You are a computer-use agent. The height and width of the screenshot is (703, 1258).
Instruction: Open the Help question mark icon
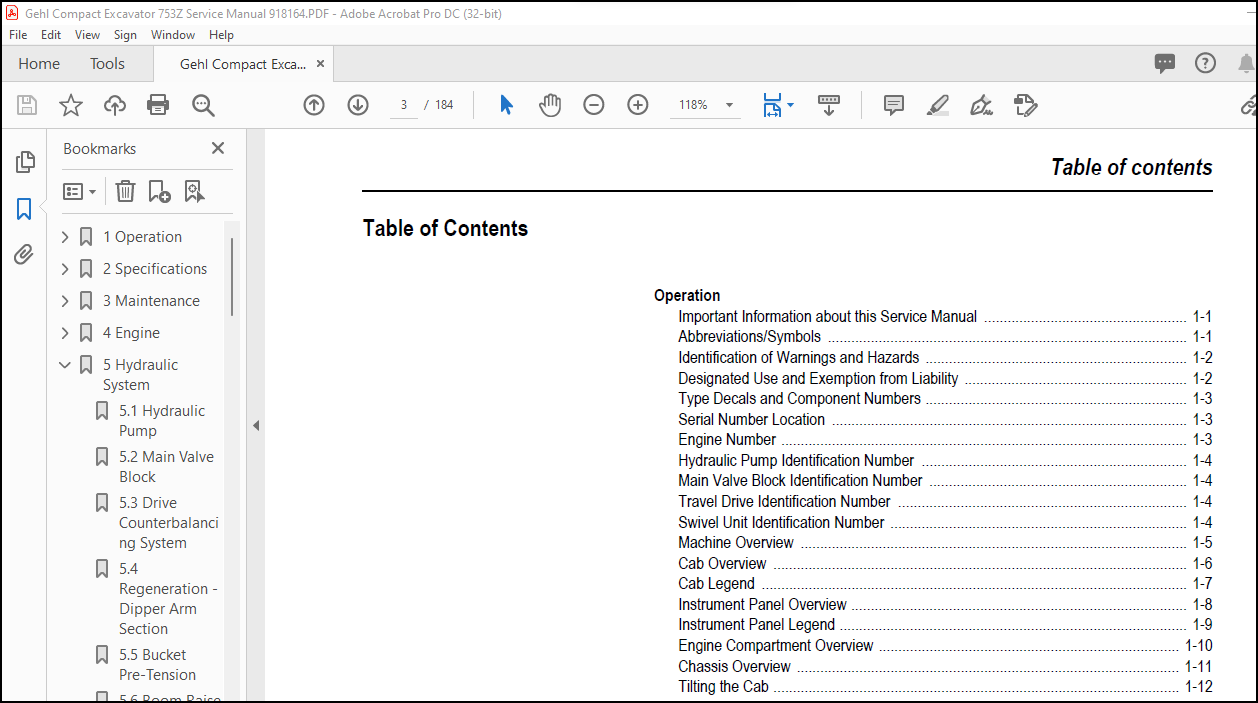pos(1206,63)
